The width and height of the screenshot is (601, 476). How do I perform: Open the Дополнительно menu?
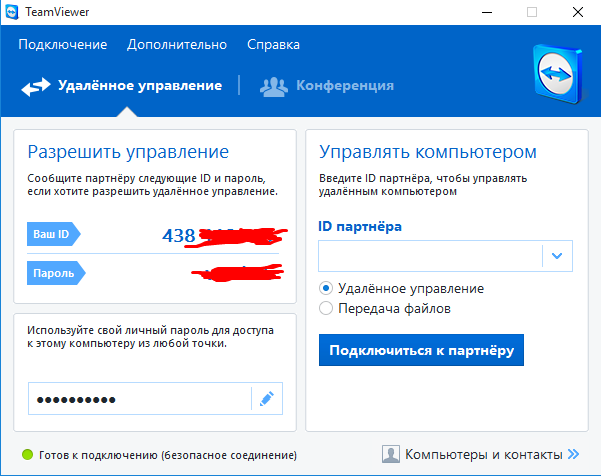[177, 45]
